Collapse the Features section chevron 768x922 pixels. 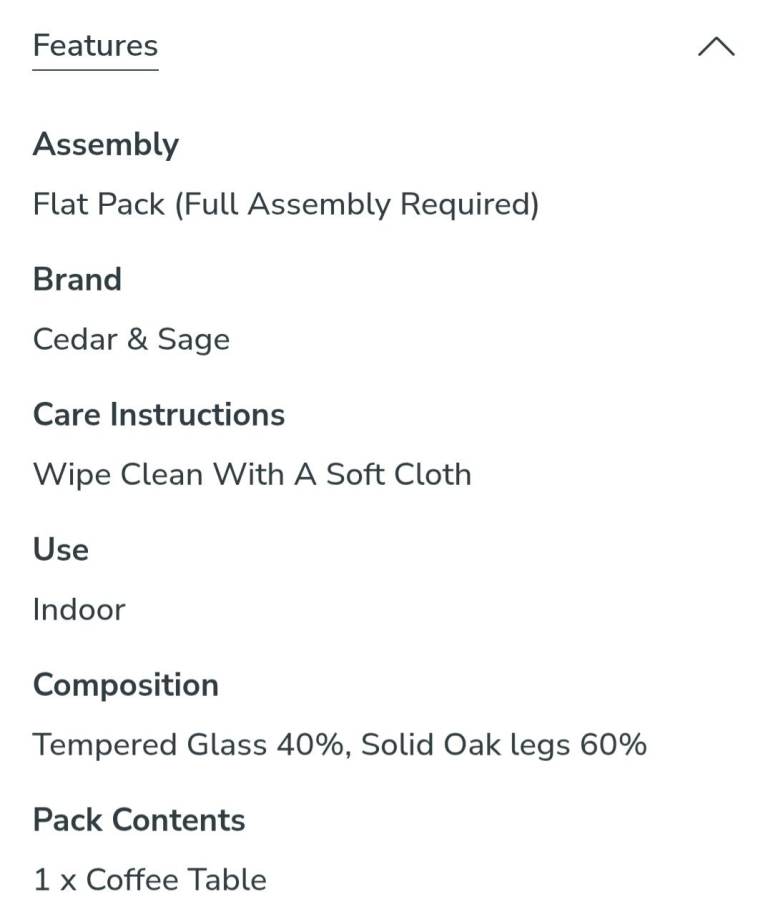coord(716,46)
